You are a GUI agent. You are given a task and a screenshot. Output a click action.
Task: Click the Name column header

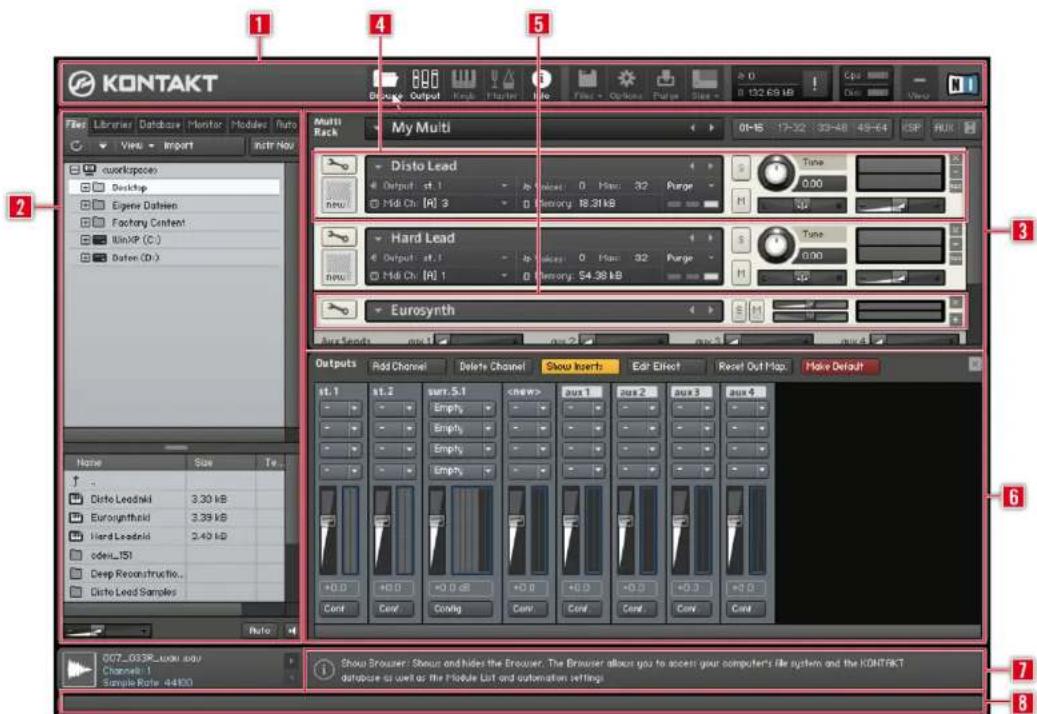coord(124,463)
